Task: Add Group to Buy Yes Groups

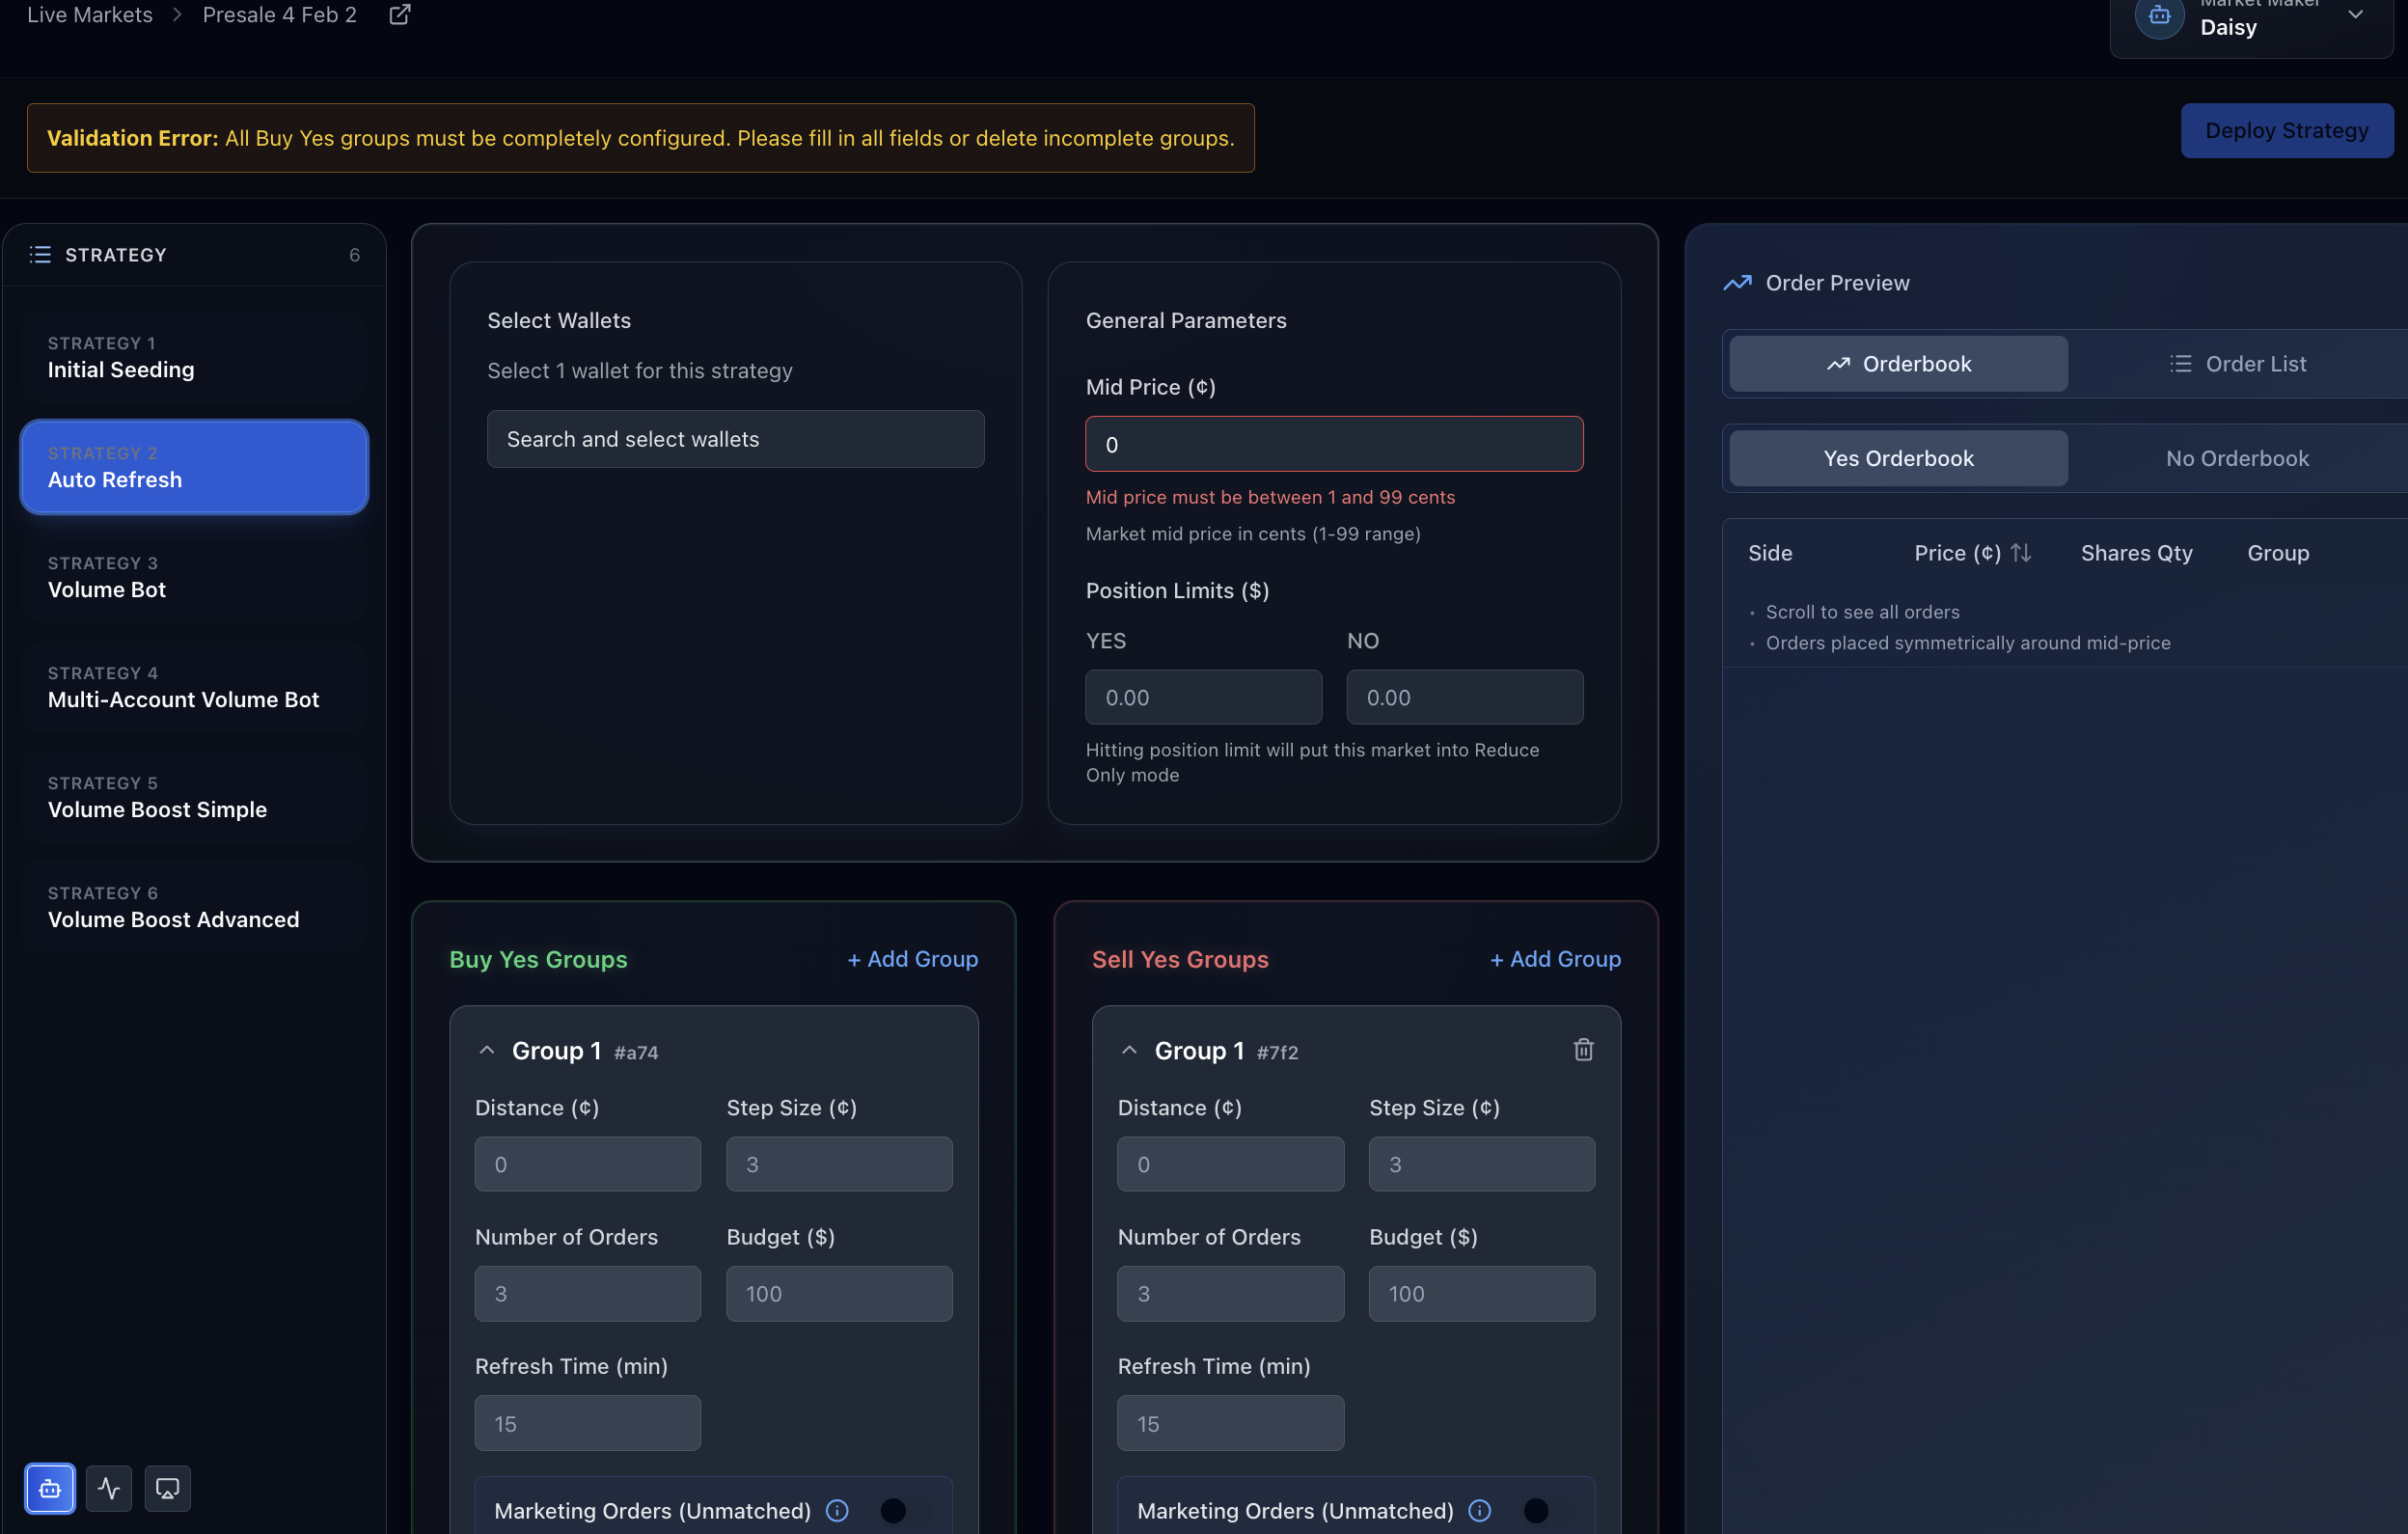Action: pyautogui.click(x=912, y=959)
